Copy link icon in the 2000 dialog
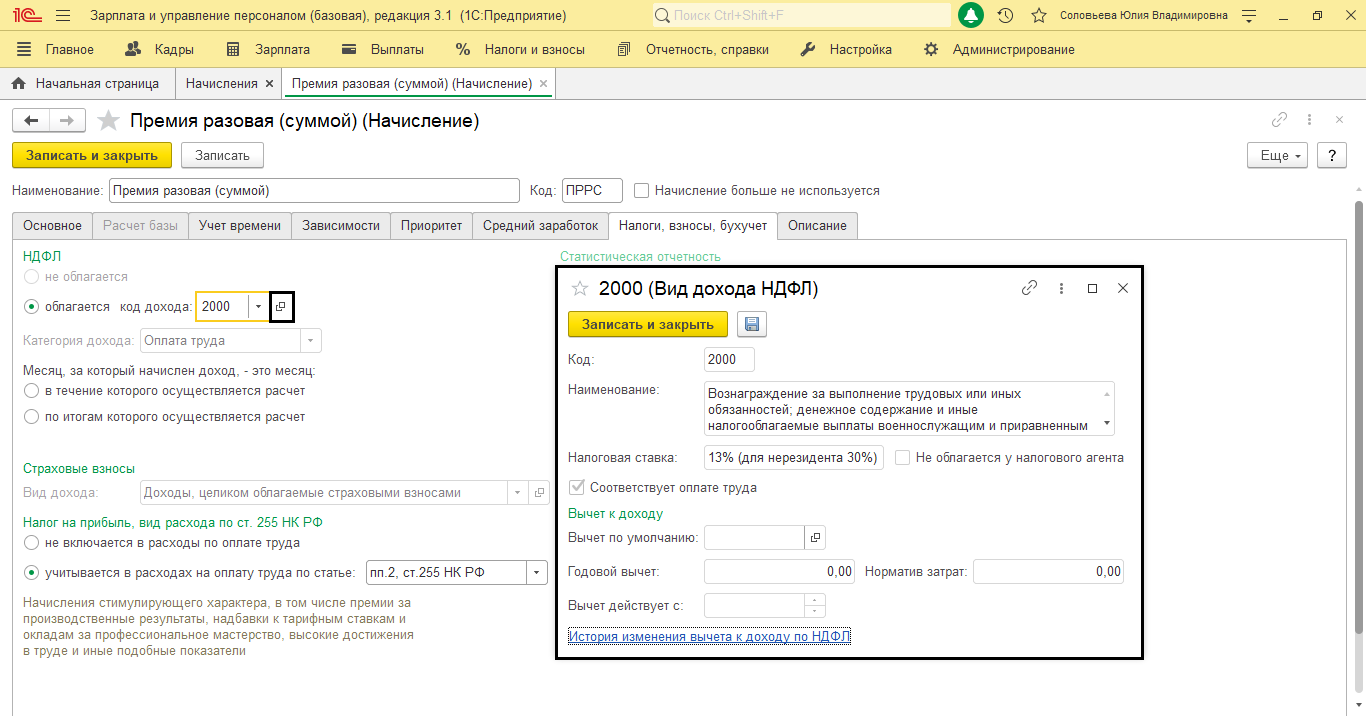The width and height of the screenshot is (1366, 728). pos(1029,288)
